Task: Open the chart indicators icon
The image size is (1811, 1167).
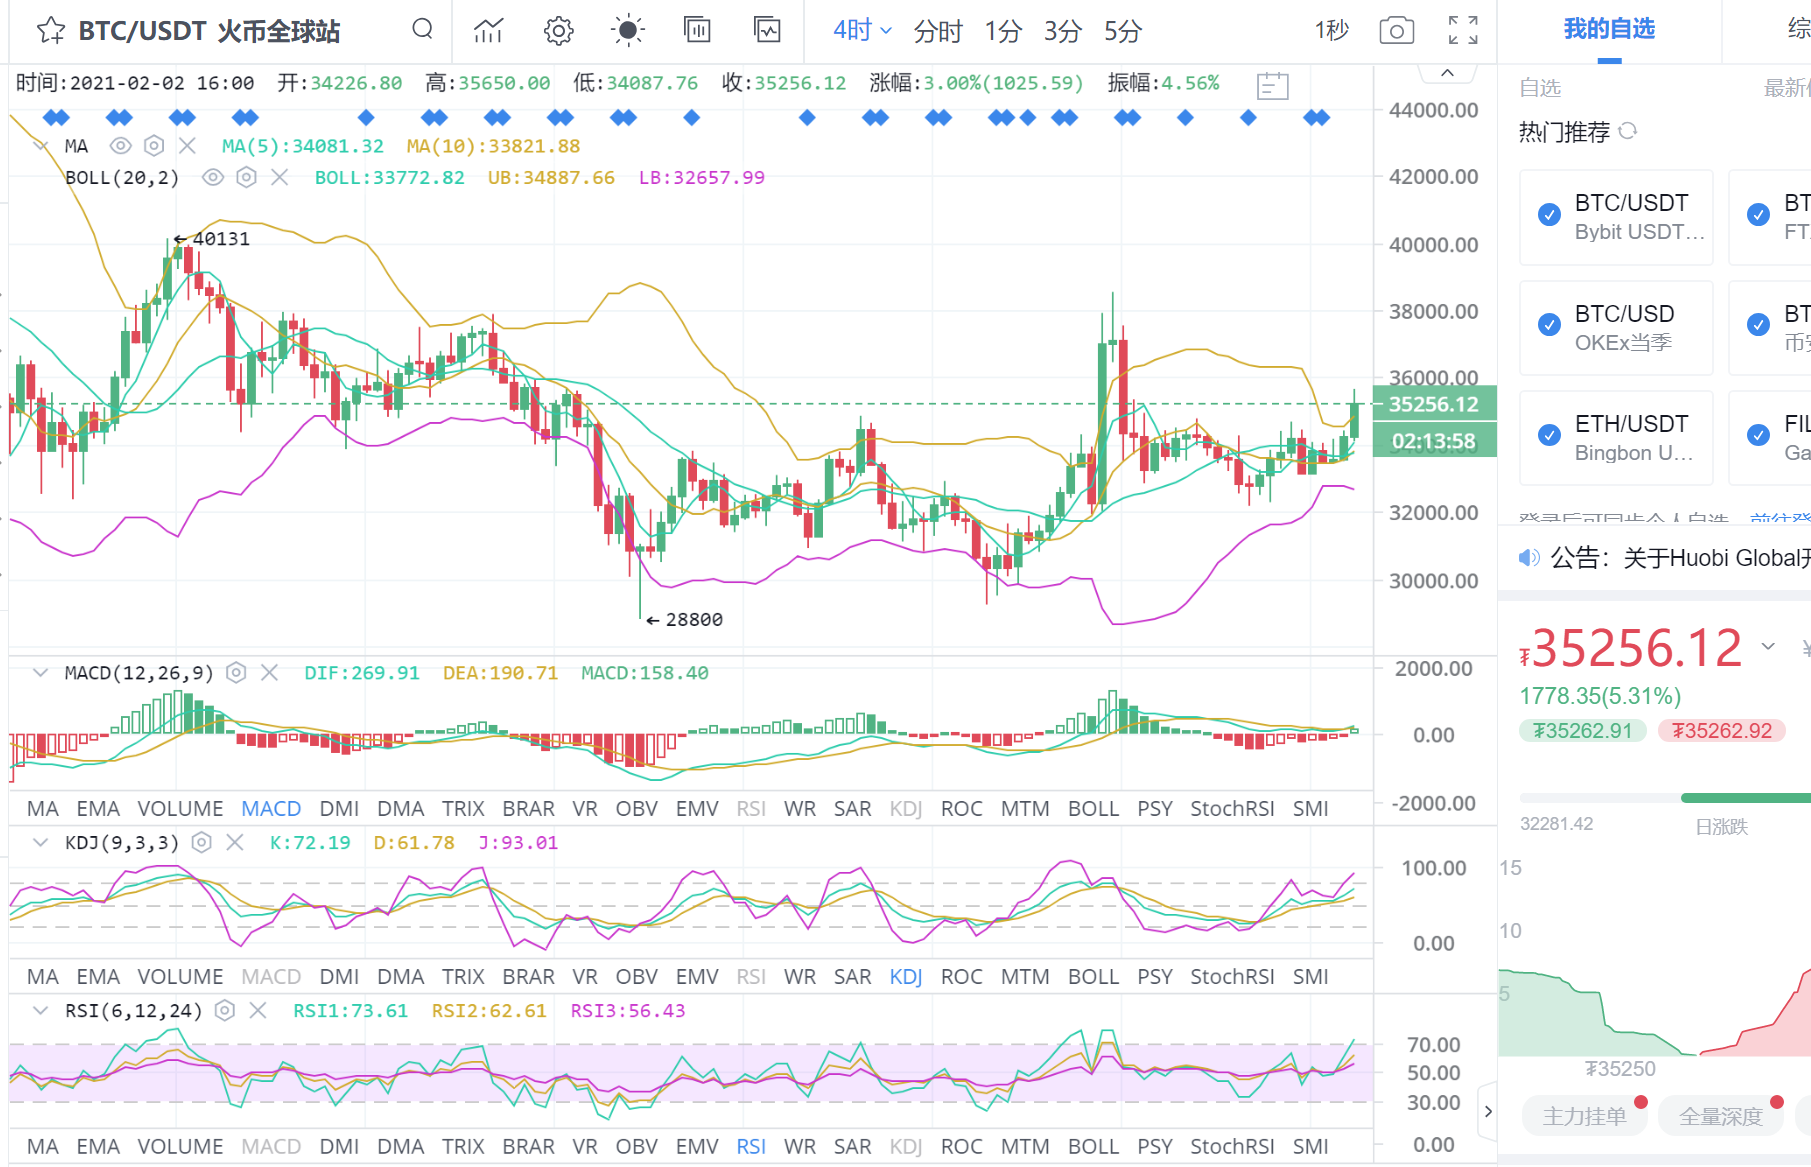Action: 488,31
